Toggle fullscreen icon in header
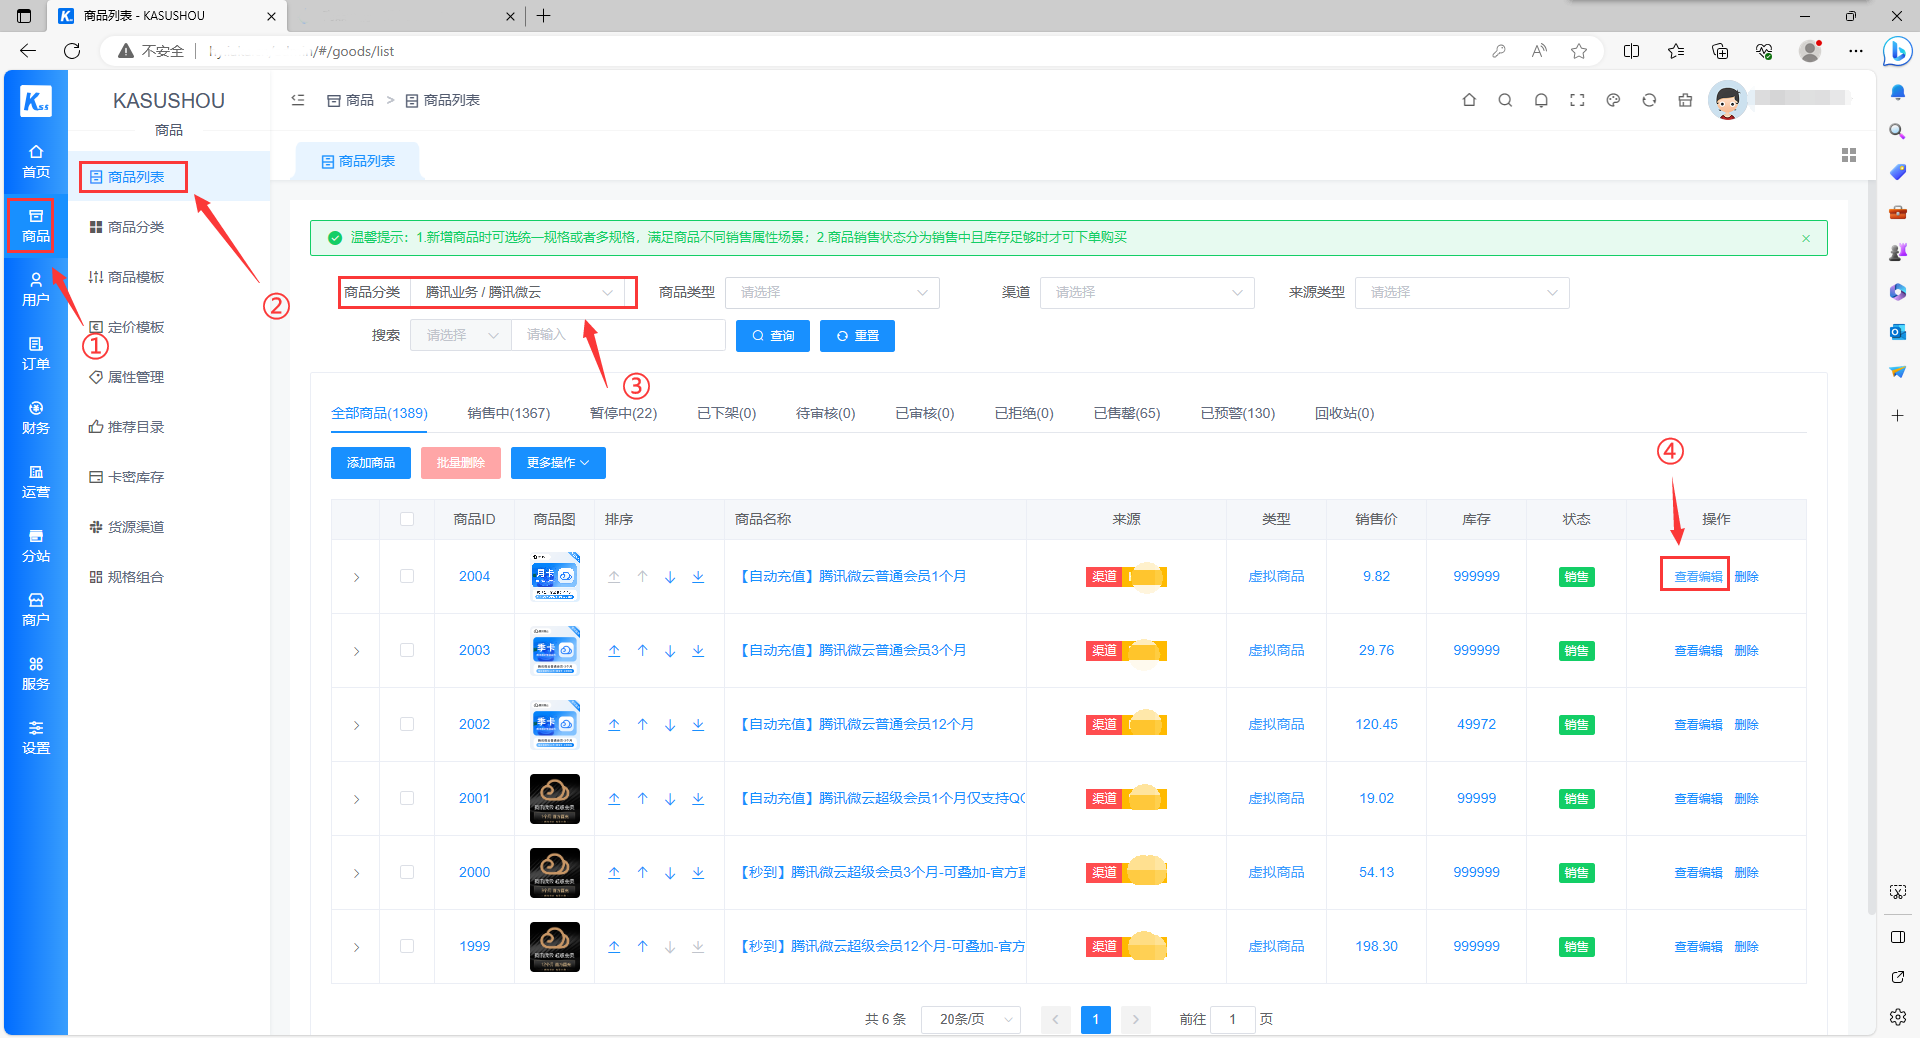Viewport: 1920px width, 1038px height. pyautogui.click(x=1577, y=100)
